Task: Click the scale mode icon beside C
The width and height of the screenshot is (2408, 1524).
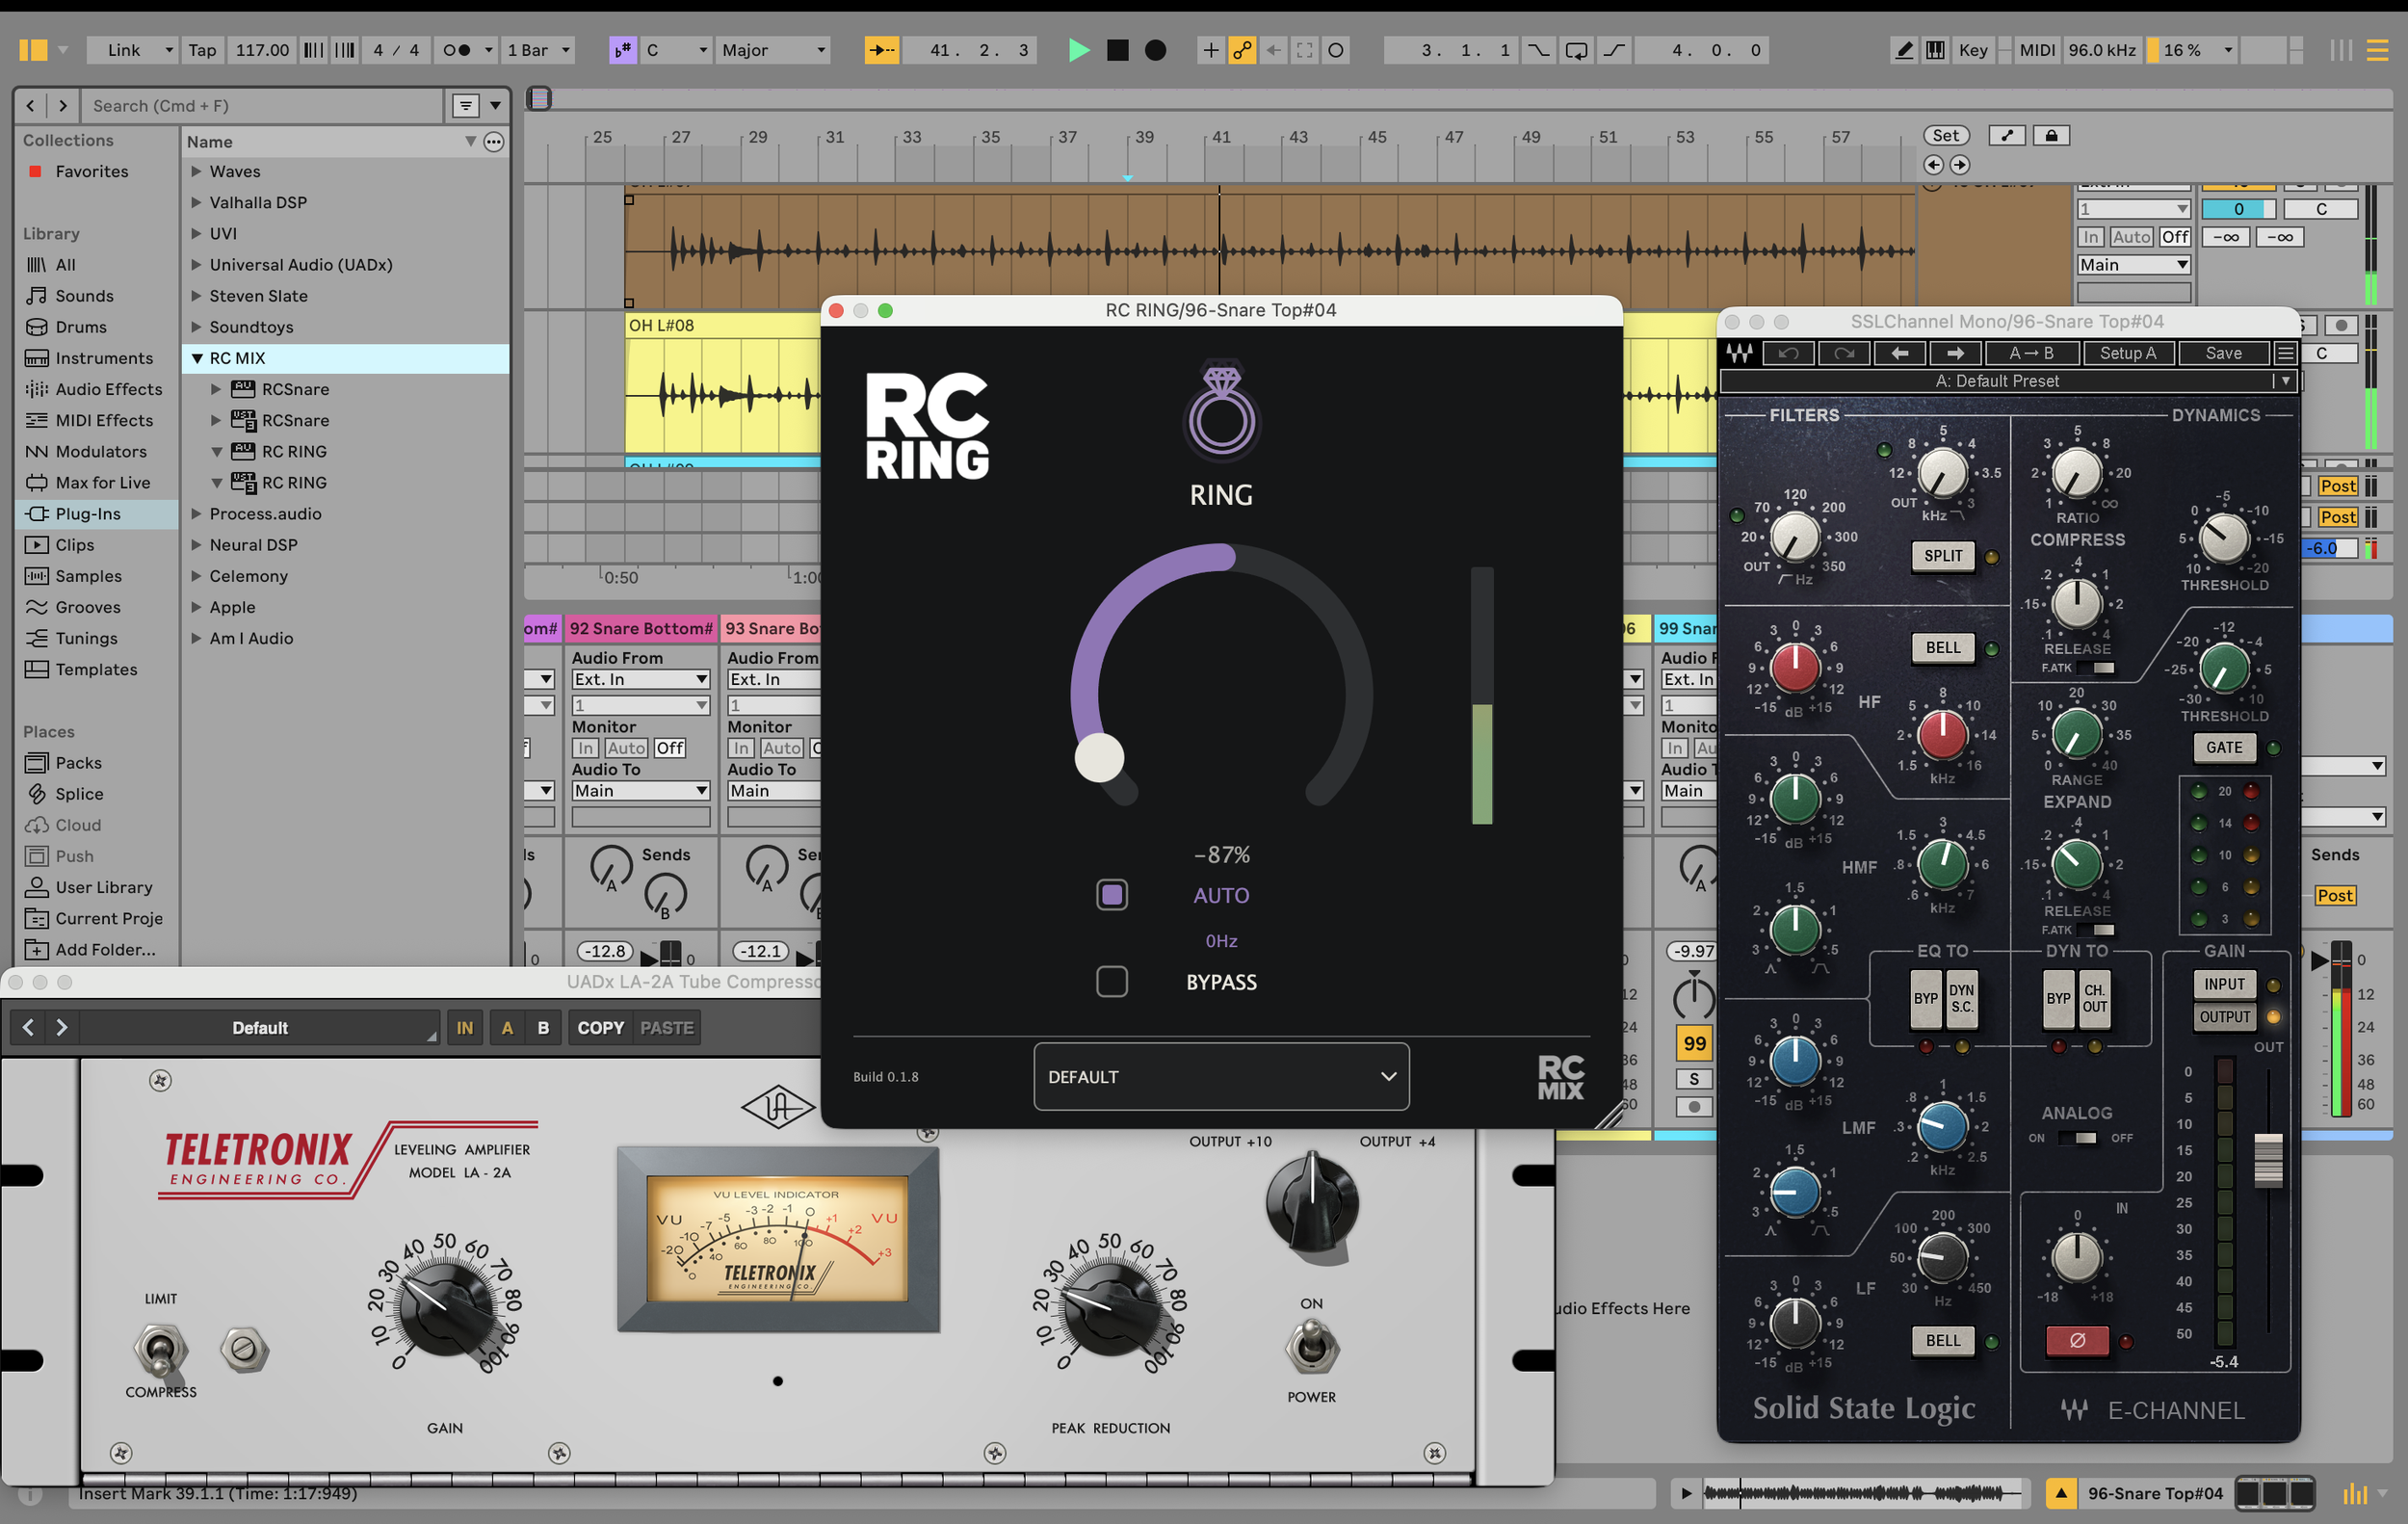Action: pos(622,50)
